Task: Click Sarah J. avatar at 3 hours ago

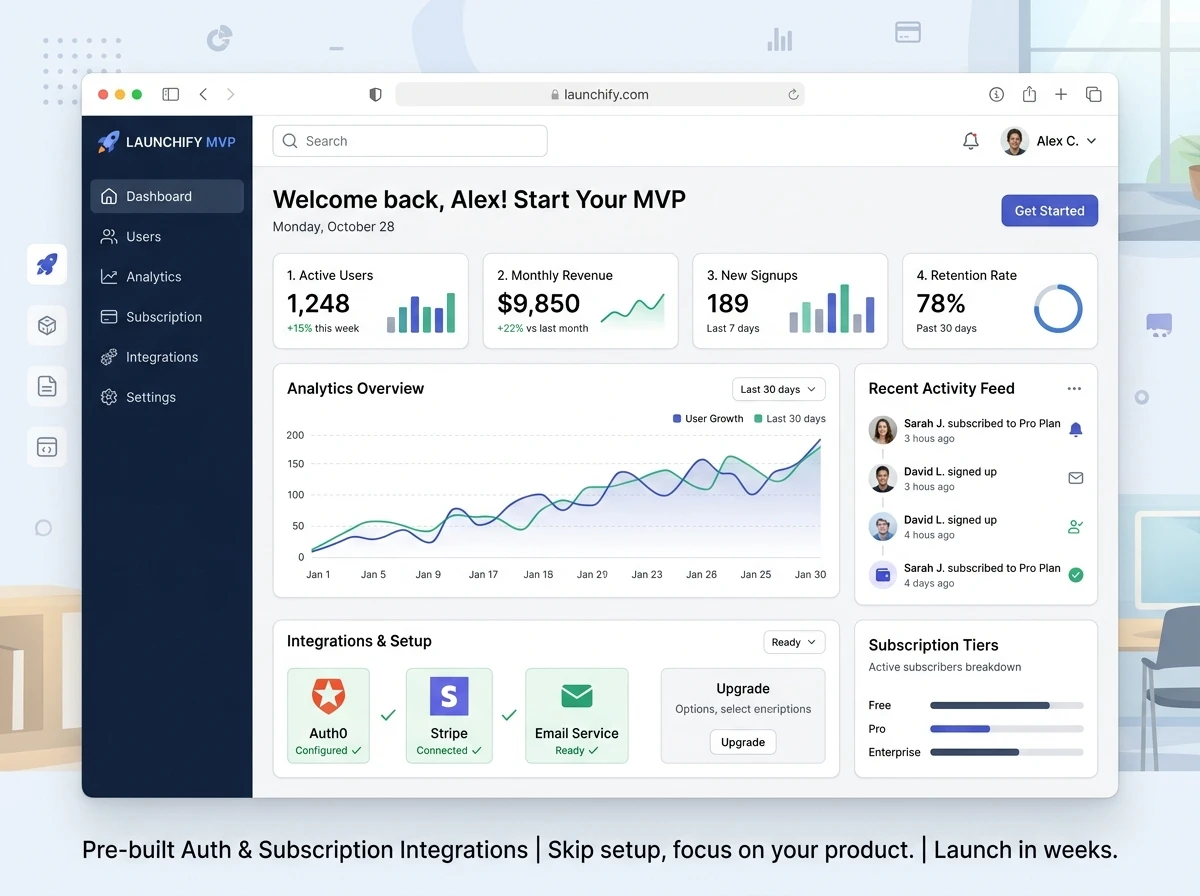Action: tap(883, 430)
